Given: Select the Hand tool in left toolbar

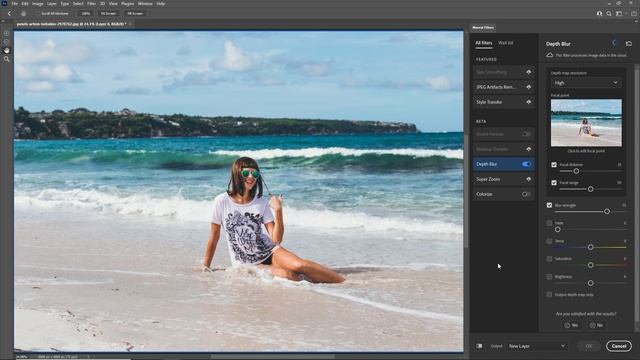Looking at the screenshot, I should pyautogui.click(x=7, y=50).
